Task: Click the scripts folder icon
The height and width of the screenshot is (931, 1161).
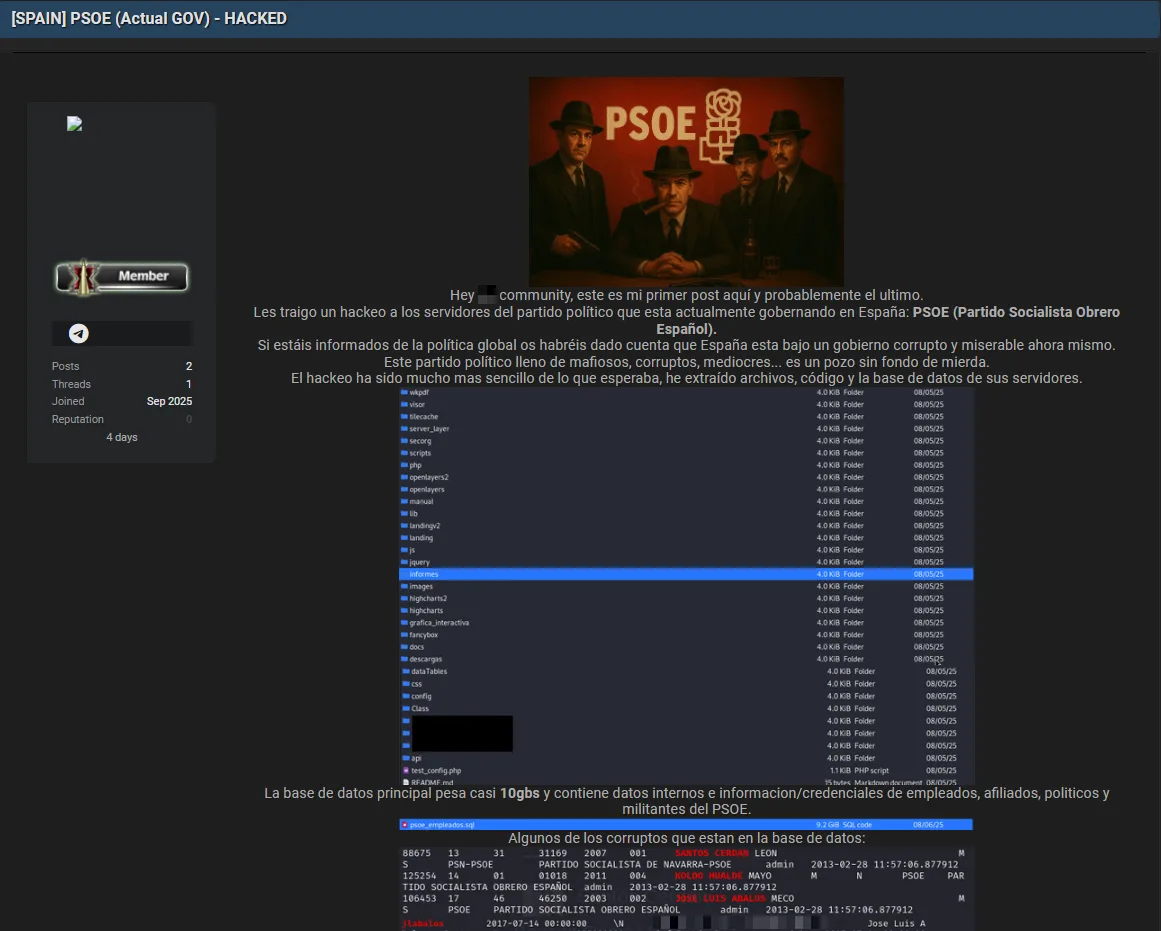Action: coord(404,453)
